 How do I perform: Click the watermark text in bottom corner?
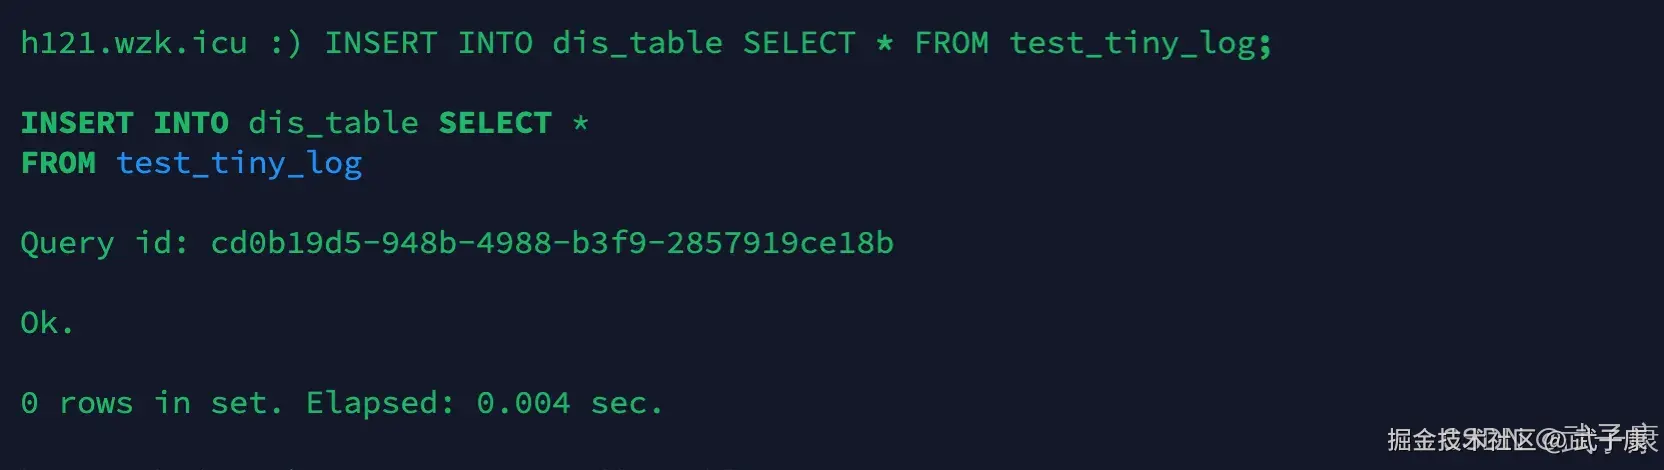coord(1520,439)
